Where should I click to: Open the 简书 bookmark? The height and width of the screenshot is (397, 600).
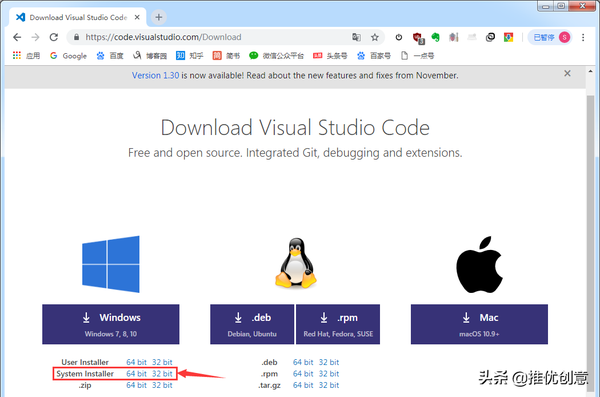pos(226,56)
